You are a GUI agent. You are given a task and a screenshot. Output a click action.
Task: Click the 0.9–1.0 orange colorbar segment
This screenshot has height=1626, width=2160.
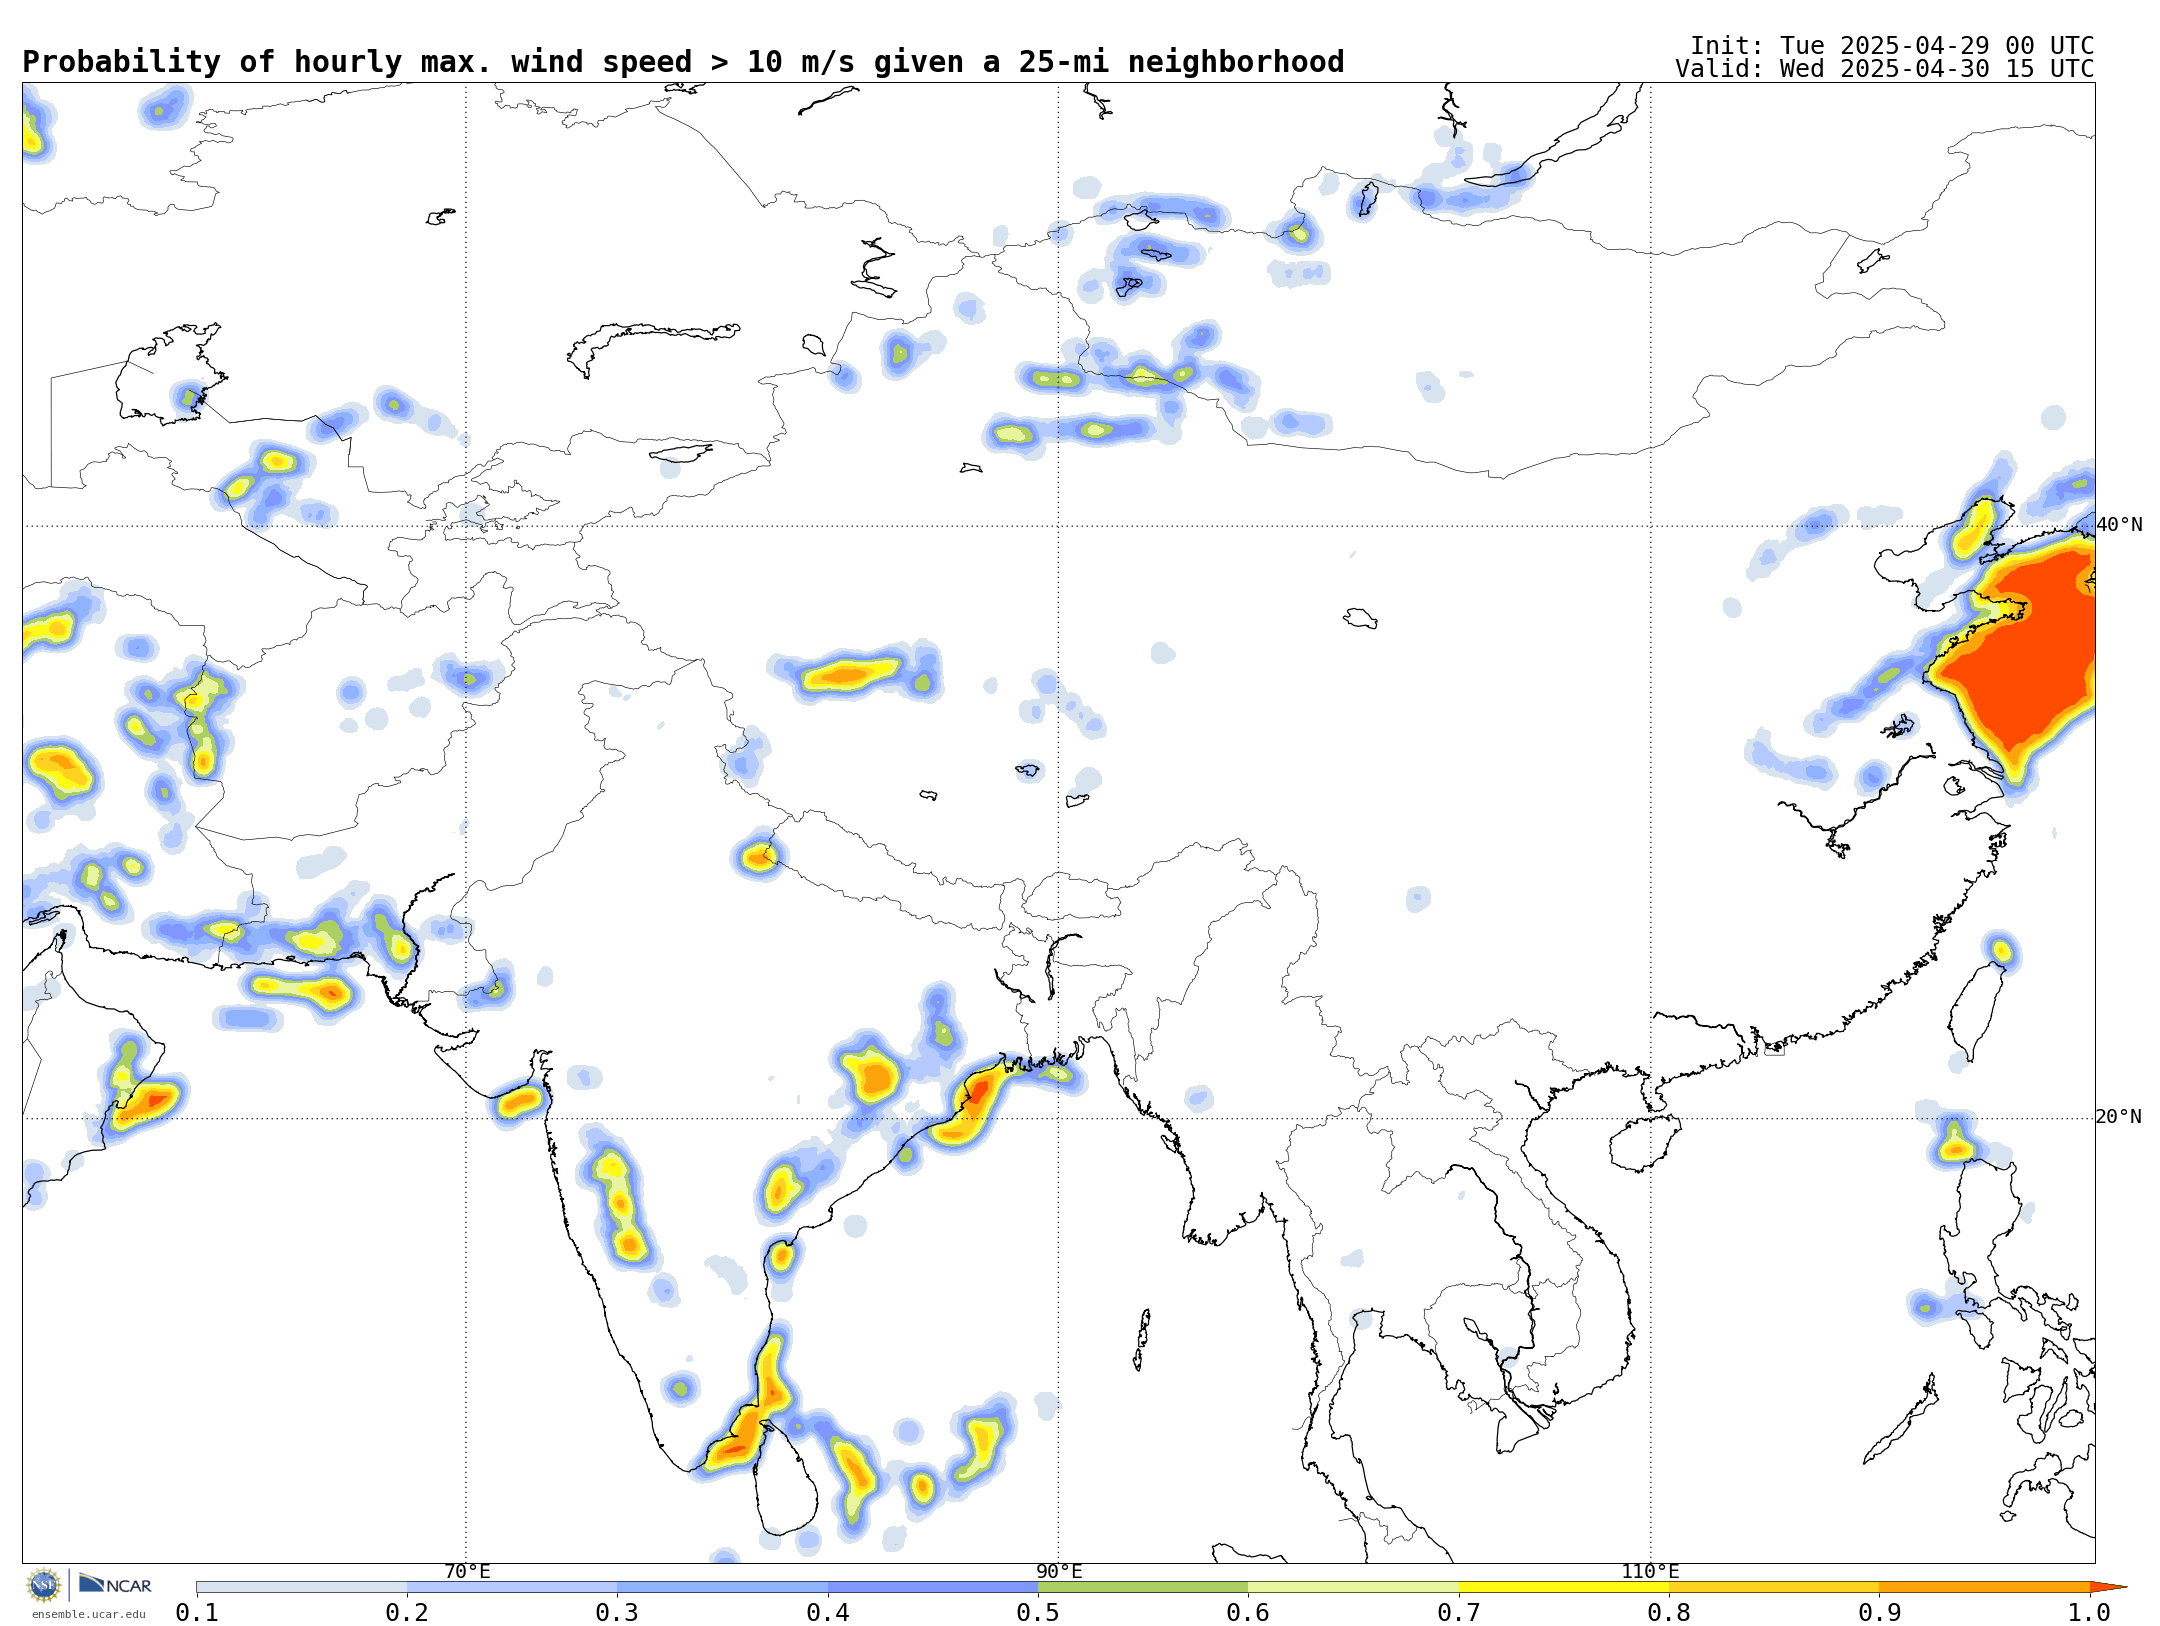1984,1587
